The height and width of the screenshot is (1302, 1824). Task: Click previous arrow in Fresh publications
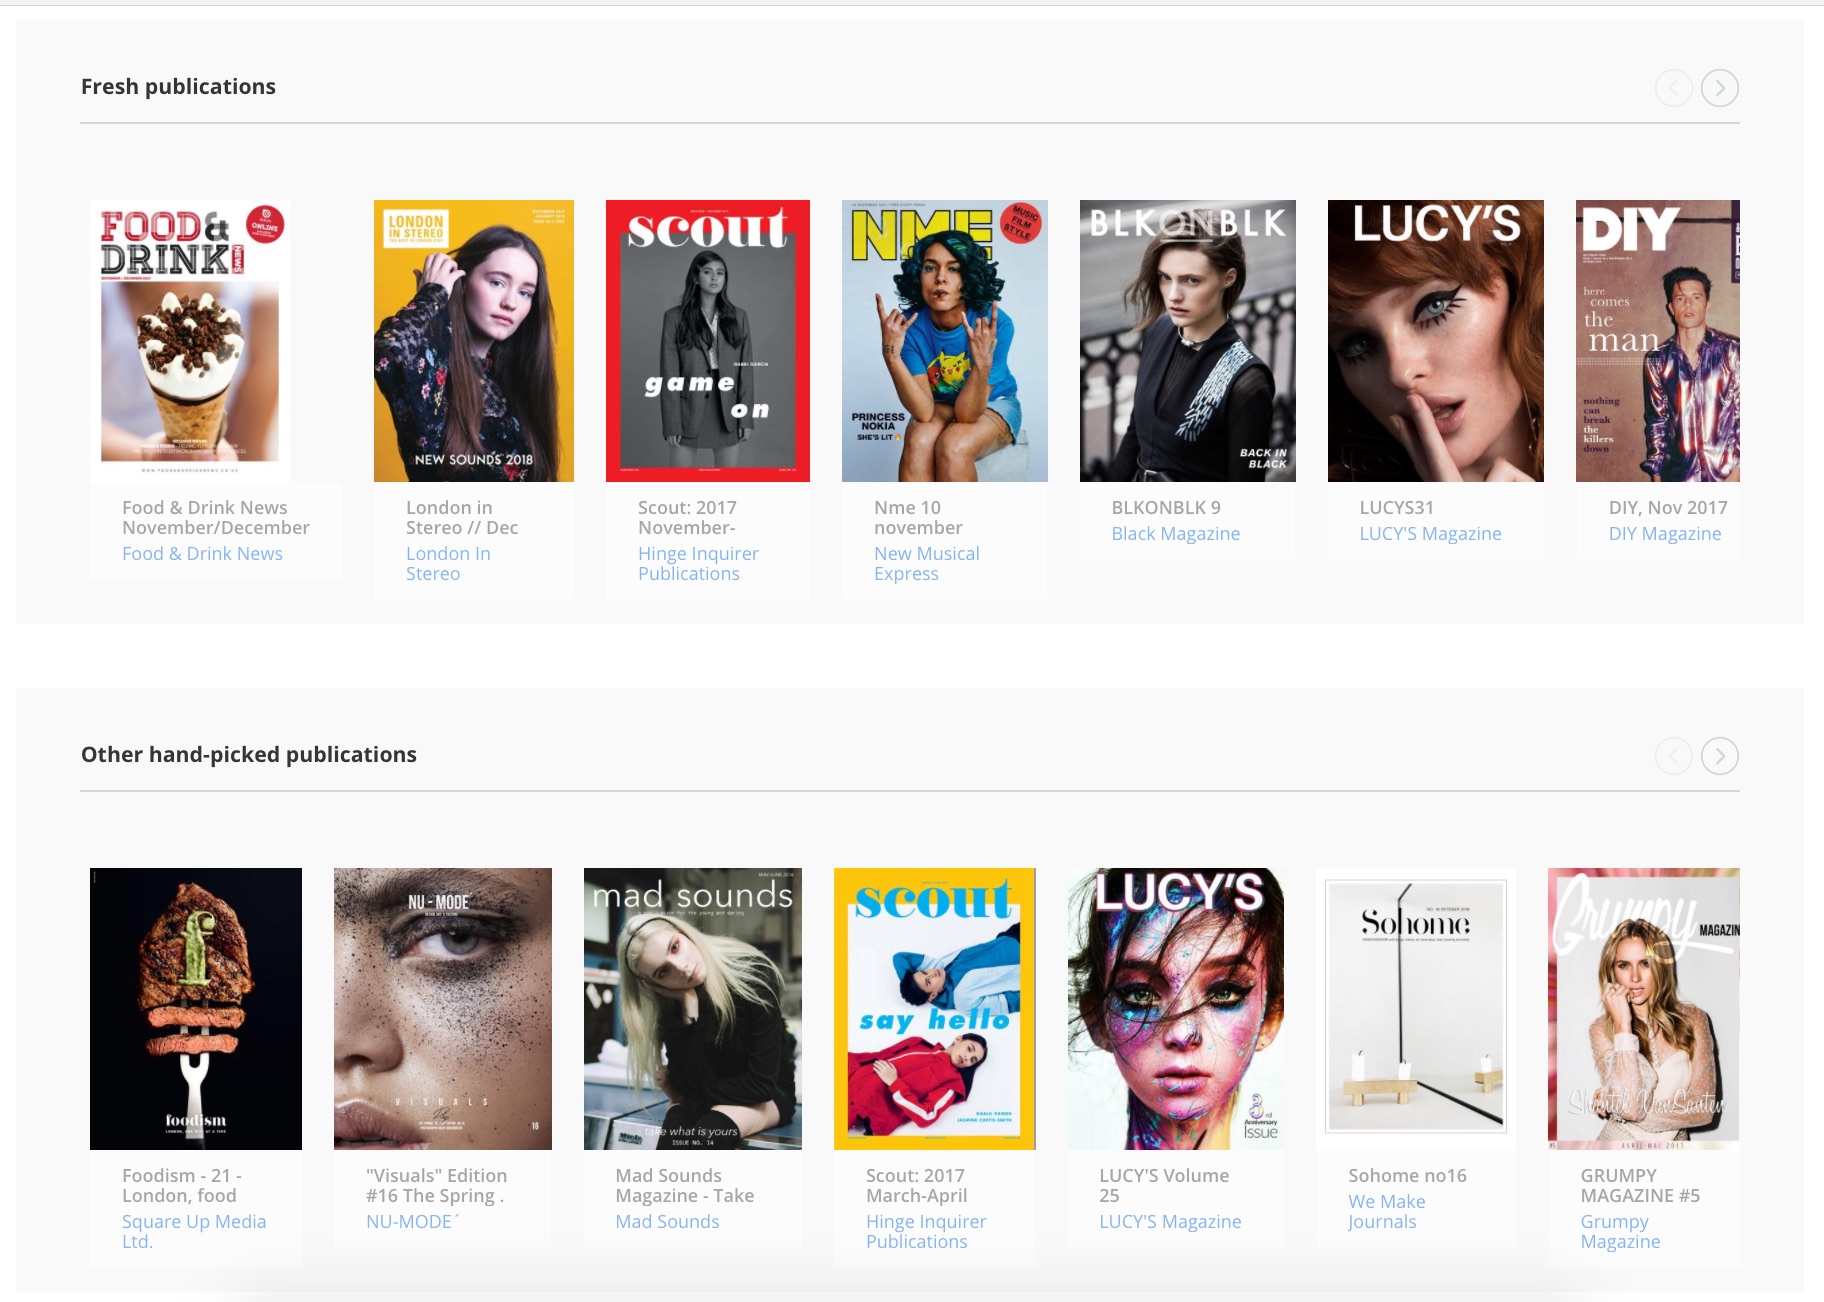pos(1673,88)
